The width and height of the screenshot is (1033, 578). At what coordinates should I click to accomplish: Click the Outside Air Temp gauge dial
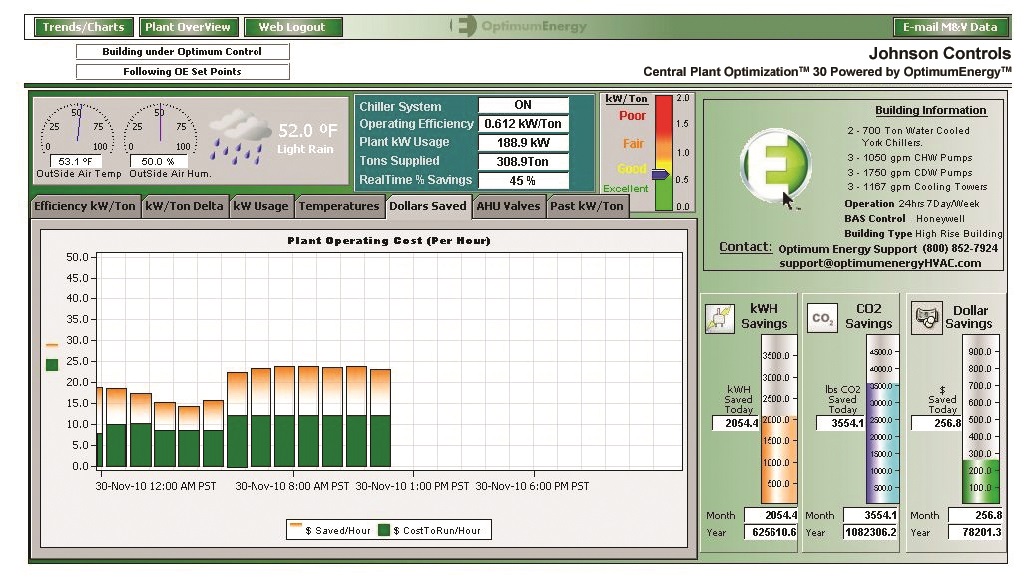click(77, 128)
